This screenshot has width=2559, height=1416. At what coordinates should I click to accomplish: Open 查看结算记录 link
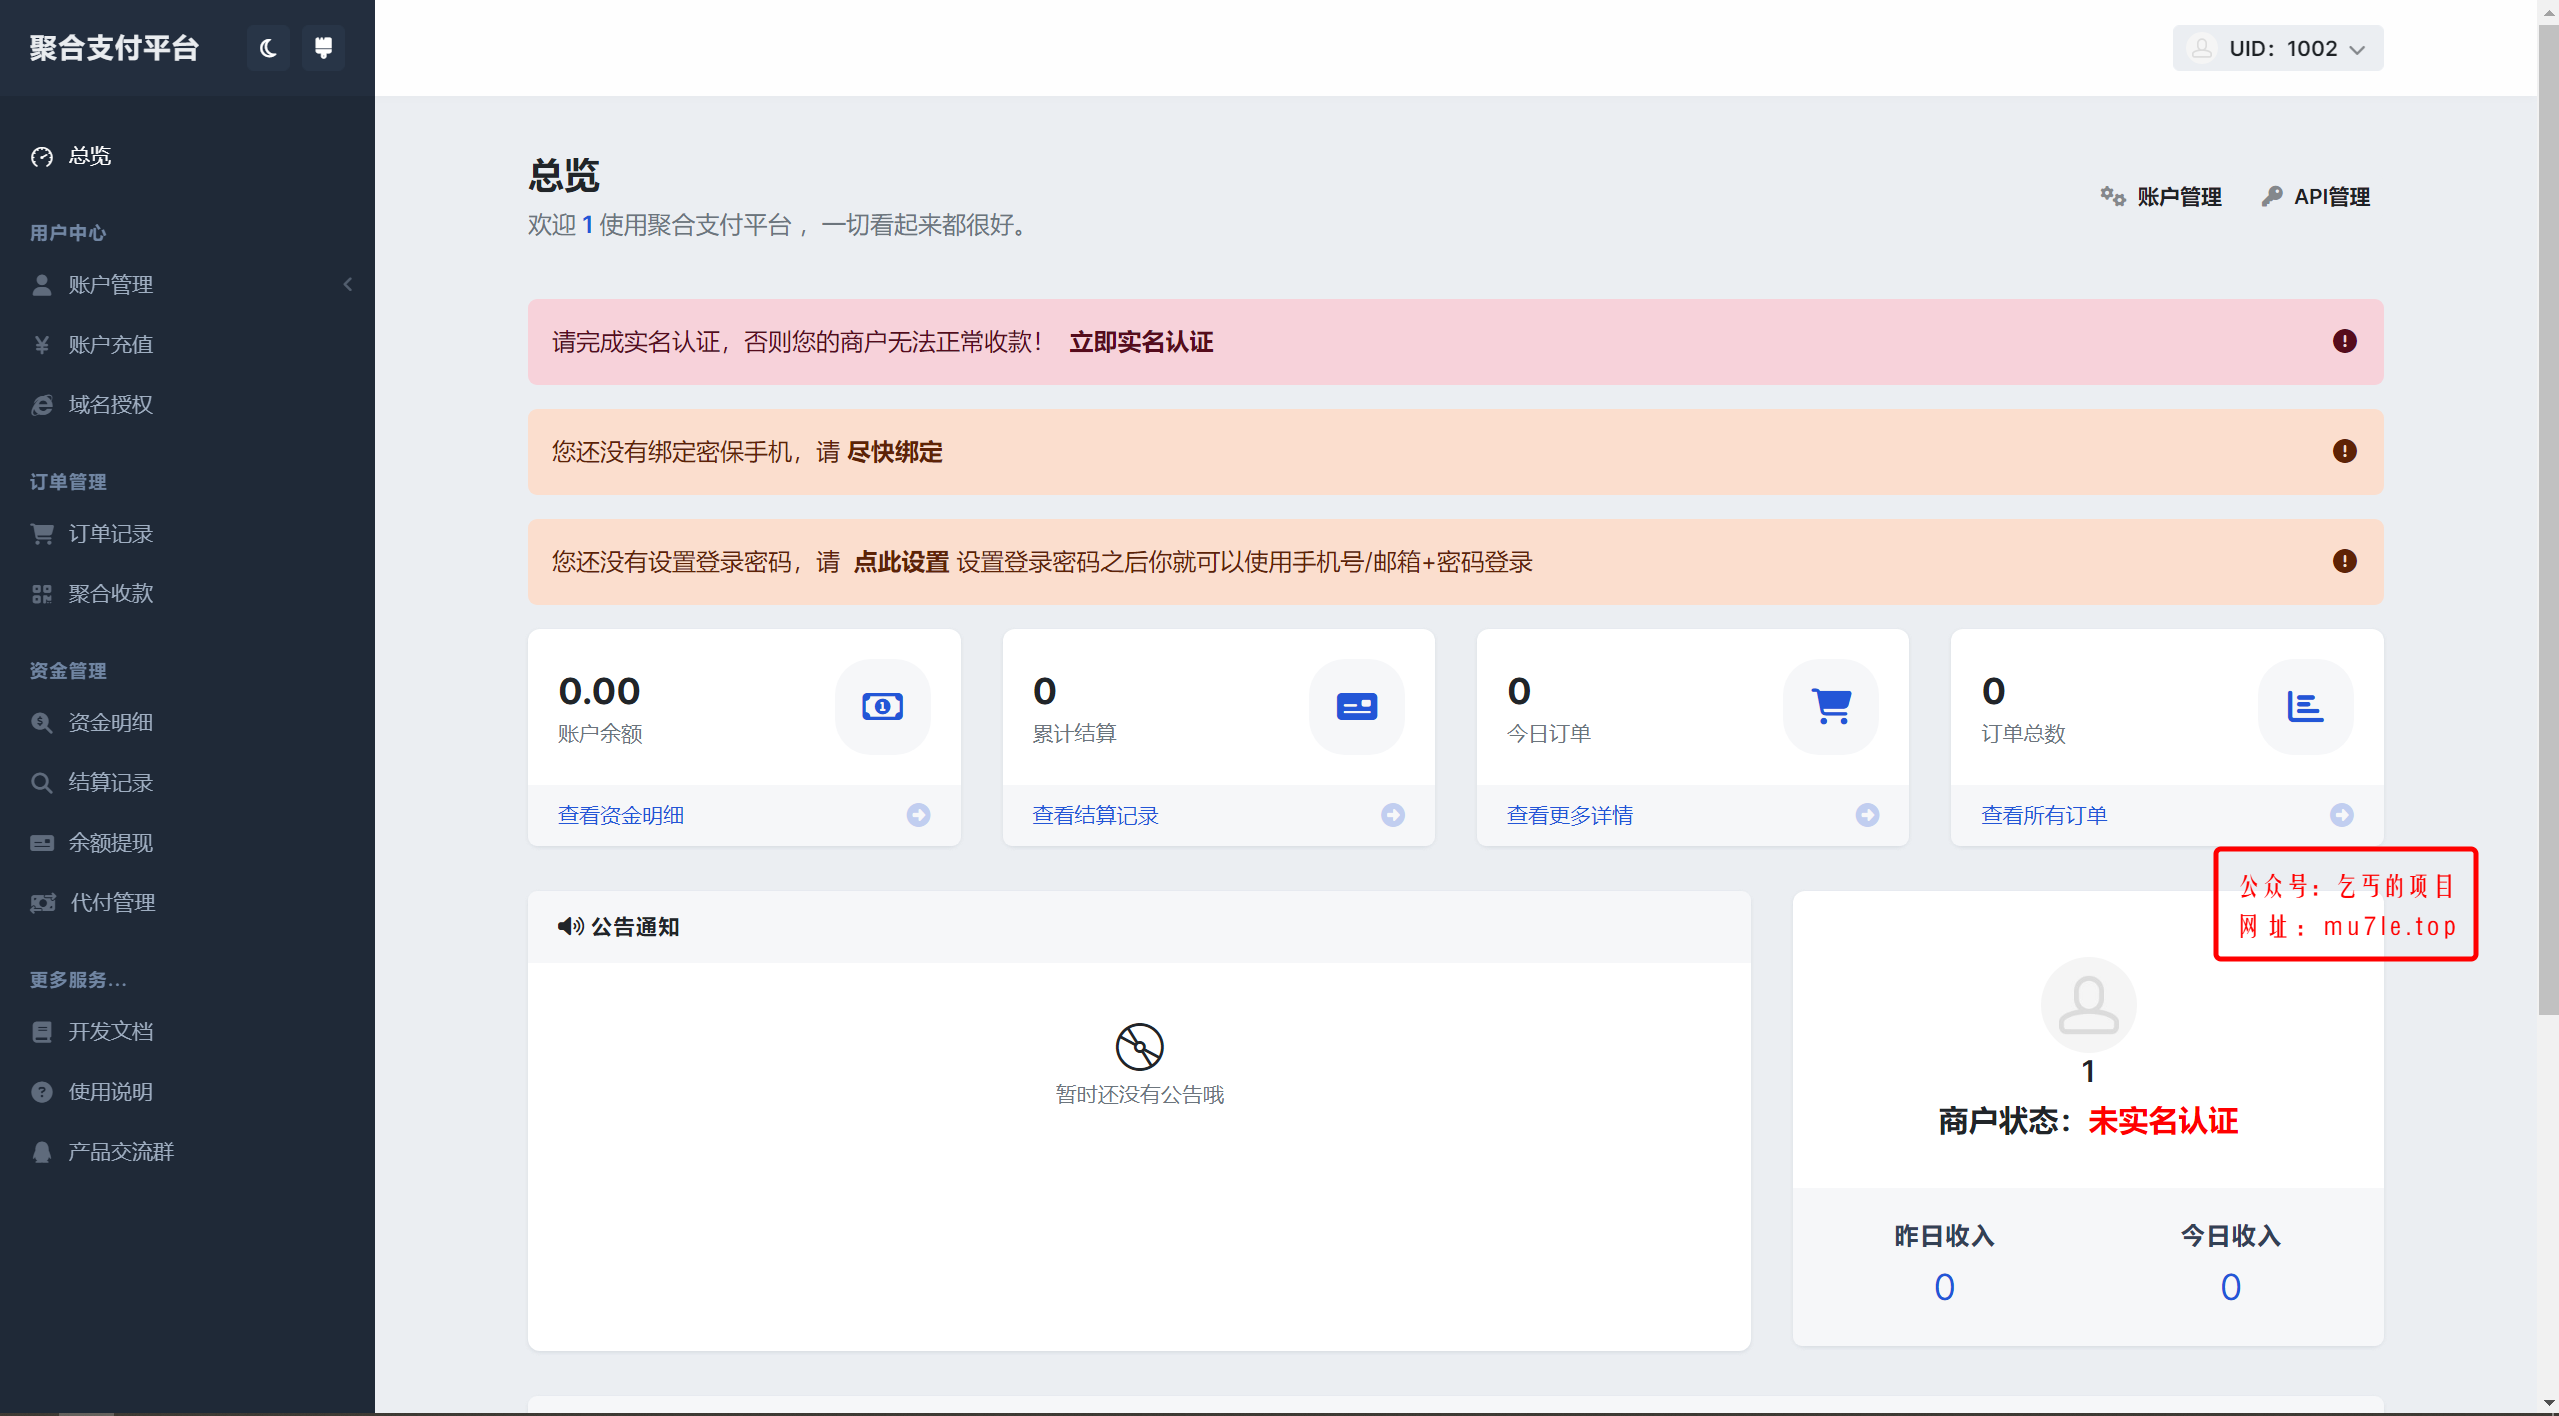click(1095, 816)
